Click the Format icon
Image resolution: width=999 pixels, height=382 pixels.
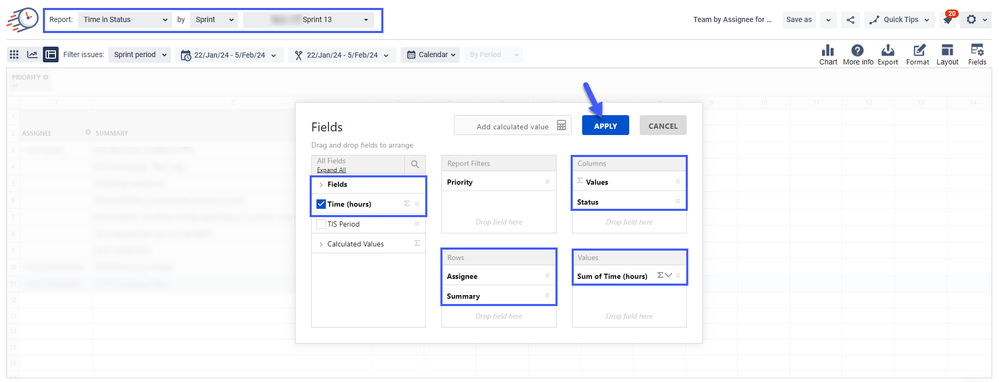(x=917, y=55)
